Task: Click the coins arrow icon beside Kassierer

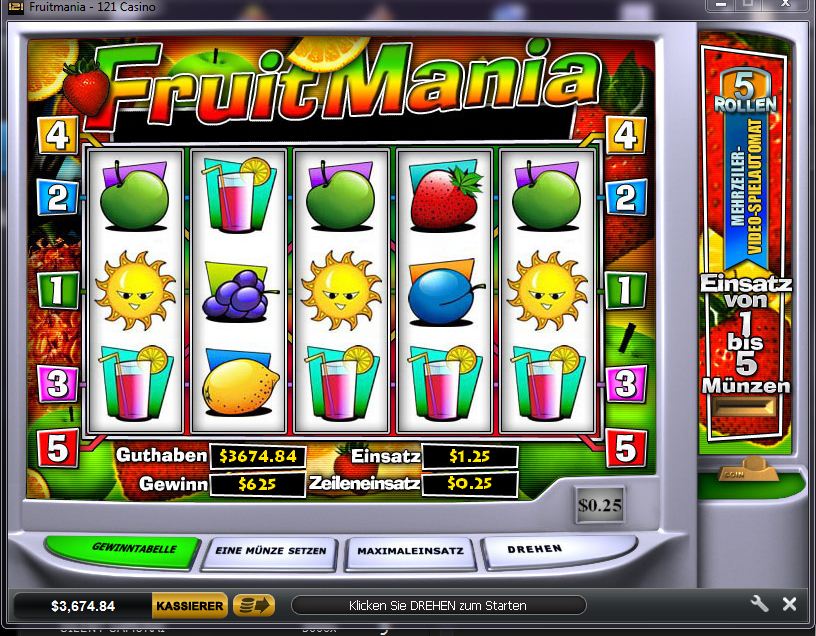Action: click(253, 605)
